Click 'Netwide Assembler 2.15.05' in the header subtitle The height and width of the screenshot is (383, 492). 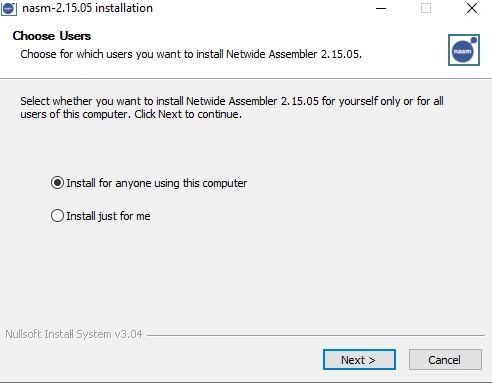coord(294,54)
